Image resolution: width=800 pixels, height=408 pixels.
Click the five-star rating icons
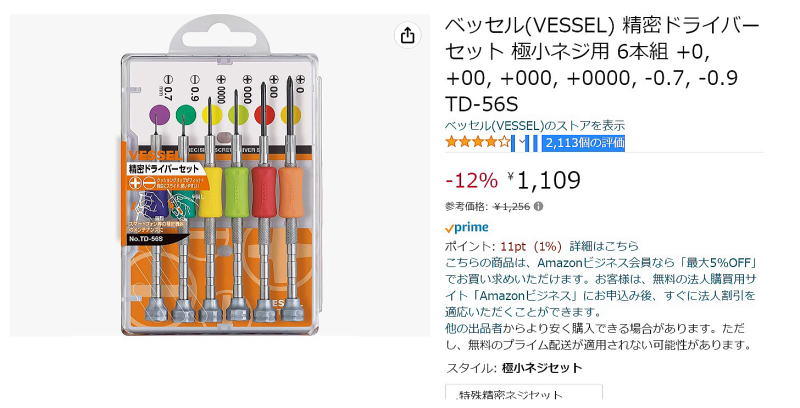pyautogui.click(x=478, y=142)
